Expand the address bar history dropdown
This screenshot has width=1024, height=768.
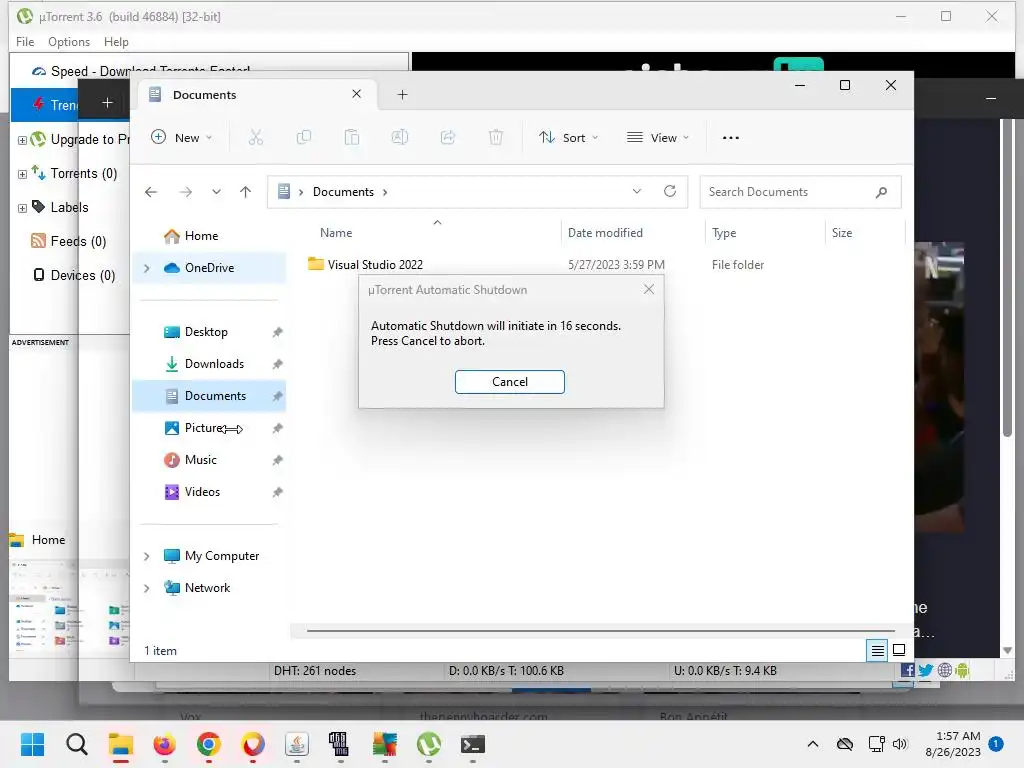(637, 191)
